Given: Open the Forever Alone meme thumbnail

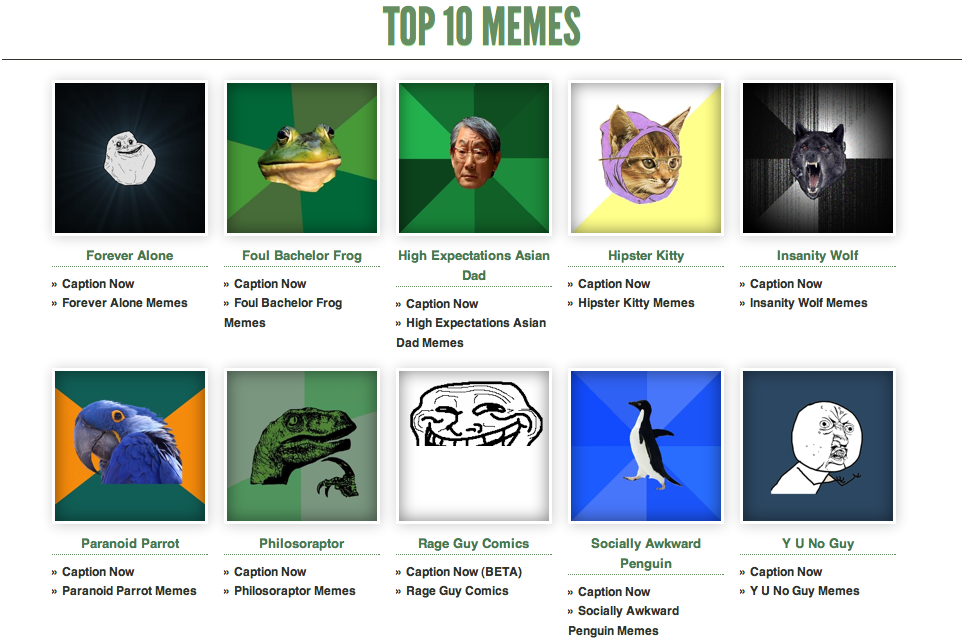Looking at the screenshot, I should pyautogui.click(x=130, y=158).
